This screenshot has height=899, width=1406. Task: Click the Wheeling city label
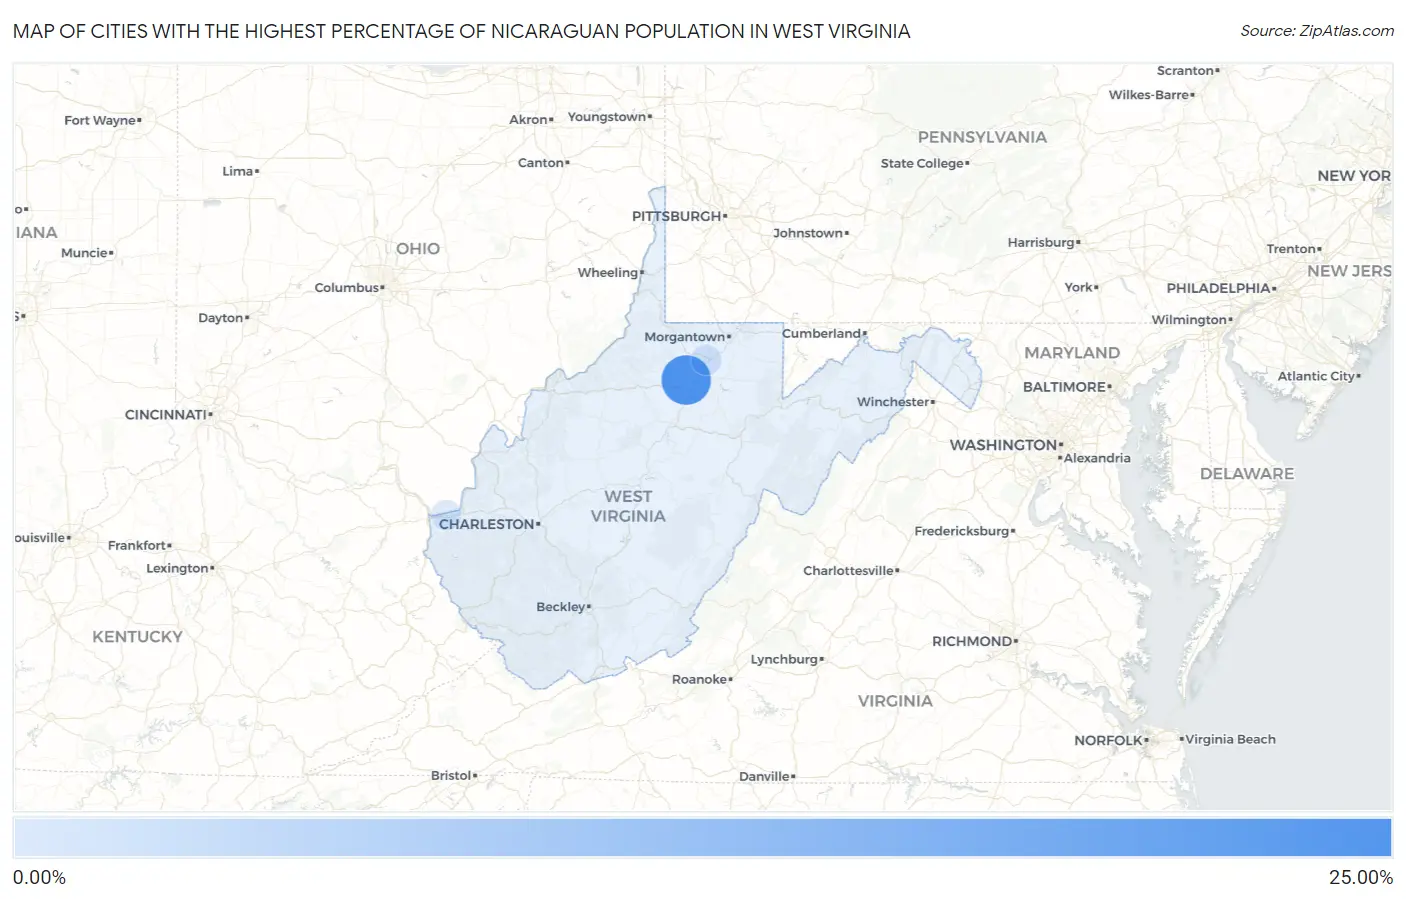pyautogui.click(x=608, y=272)
